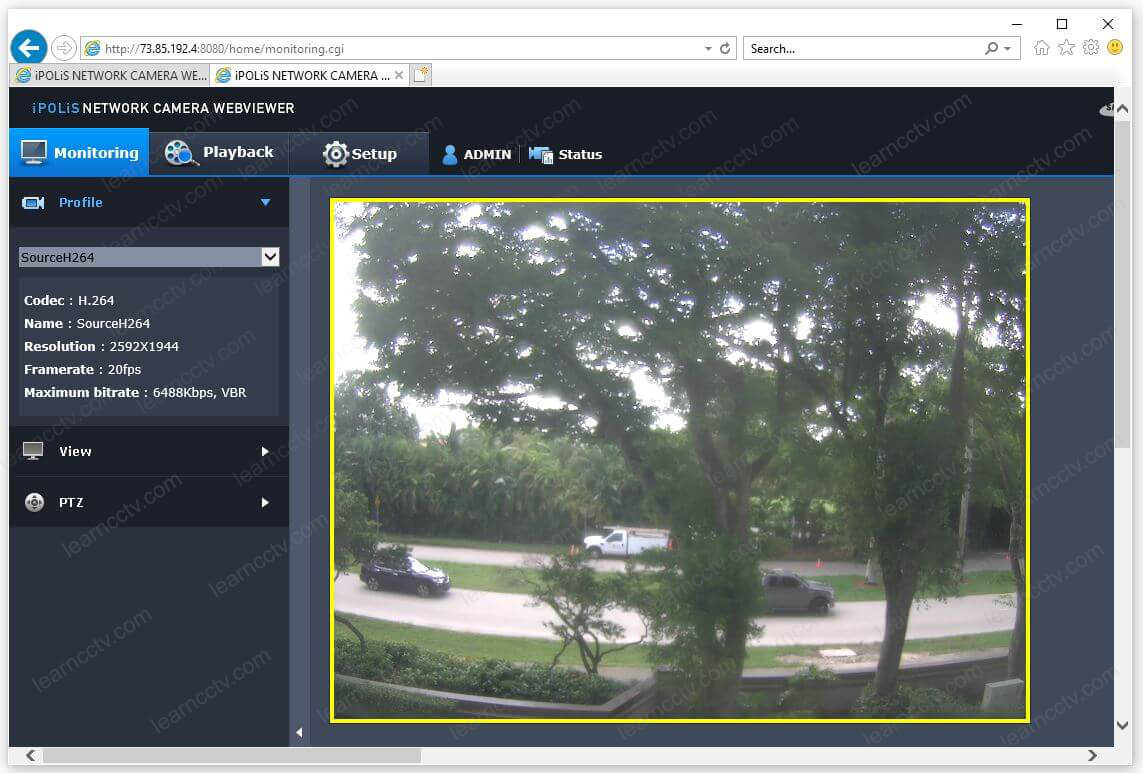Open browser settings gear icon
The width and height of the screenshot is (1143, 773).
1091,48
